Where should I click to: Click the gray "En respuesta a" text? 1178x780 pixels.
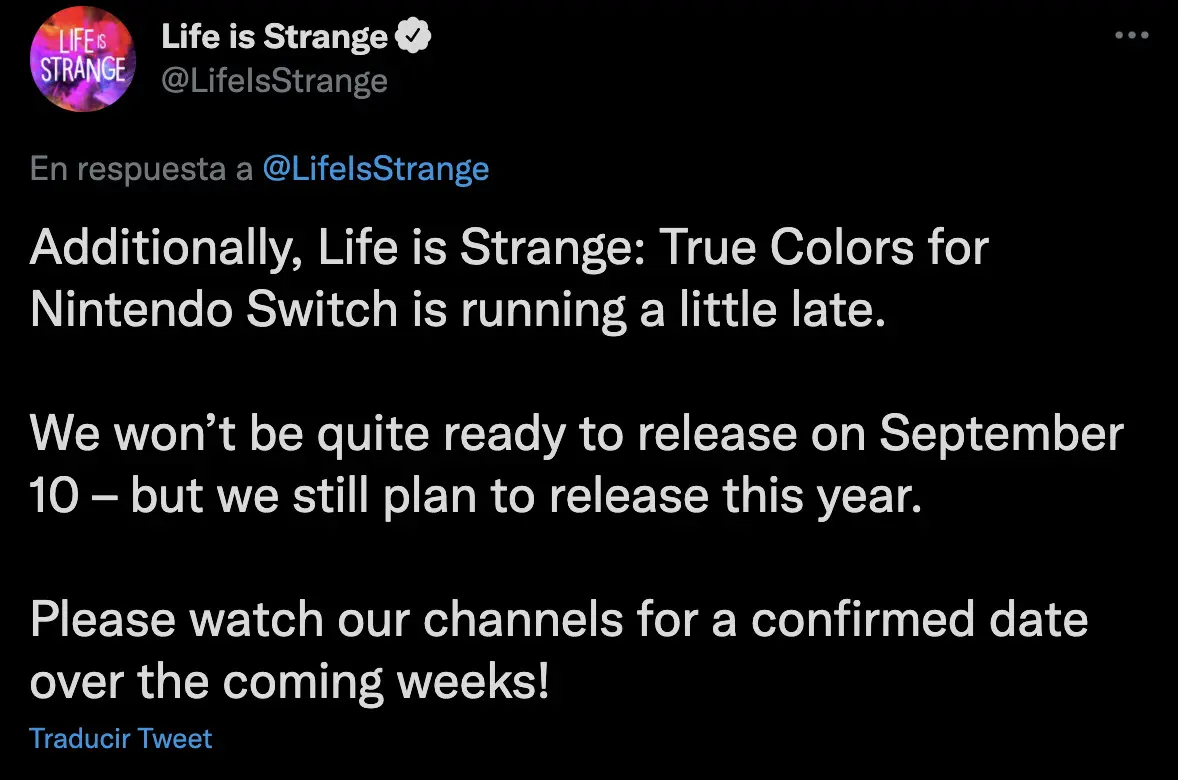pyautogui.click(x=141, y=169)
